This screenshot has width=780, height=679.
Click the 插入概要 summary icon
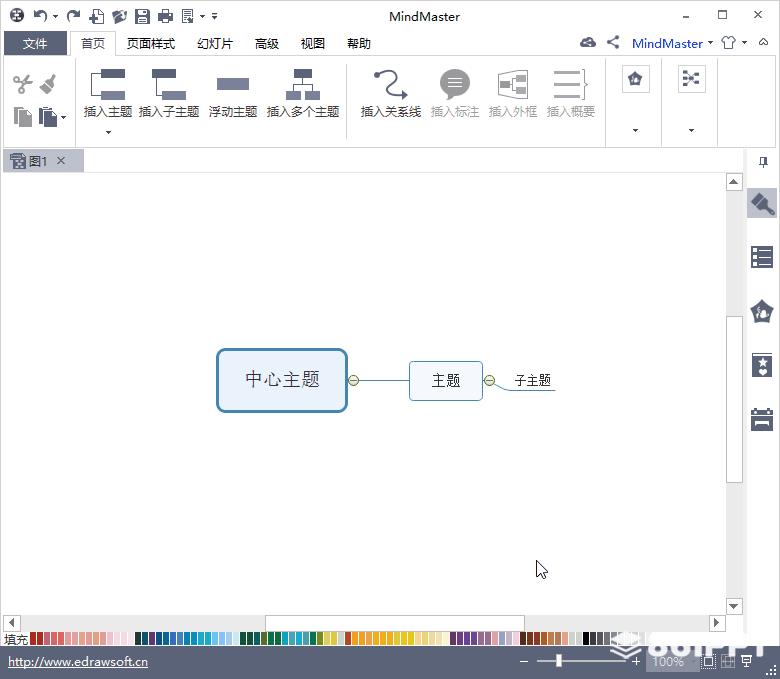point(571,94)
